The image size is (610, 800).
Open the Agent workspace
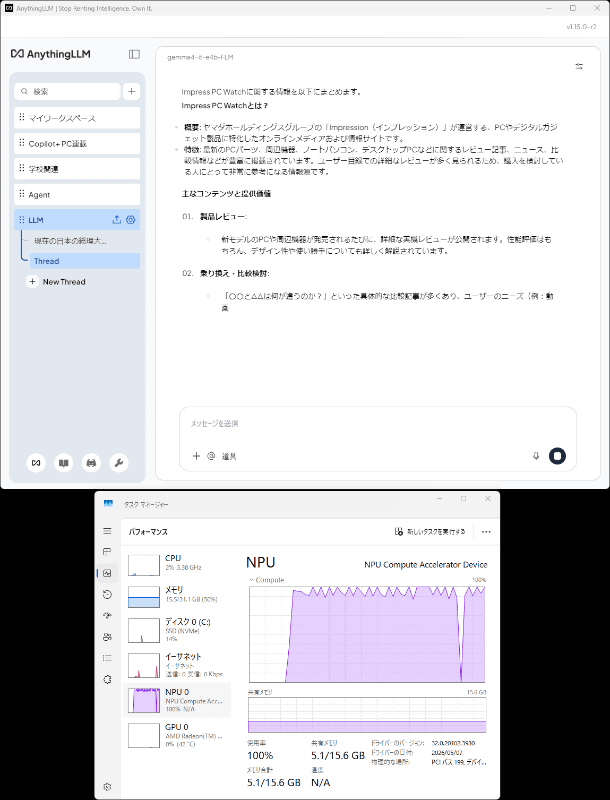[x=77, y=194]
